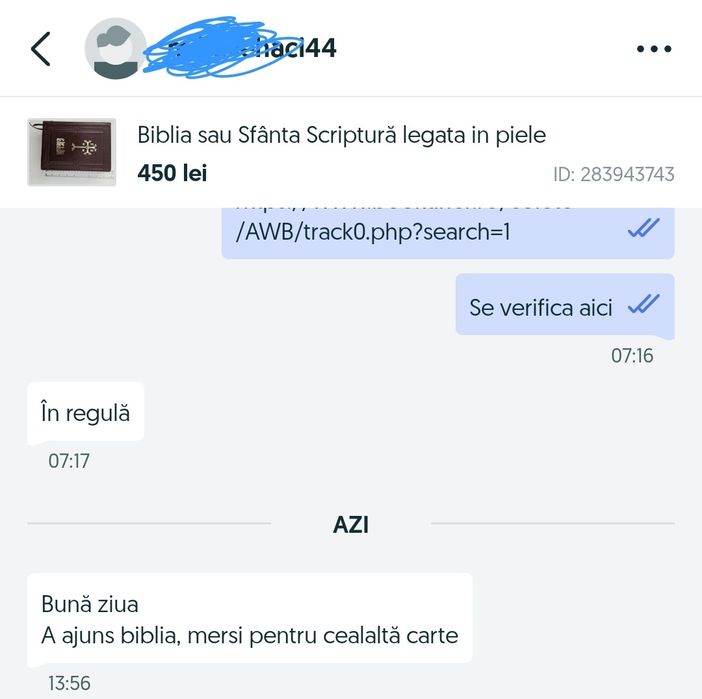Tap the 450 lei price
This screenshot has width=702, height=699.
point(172,173)
